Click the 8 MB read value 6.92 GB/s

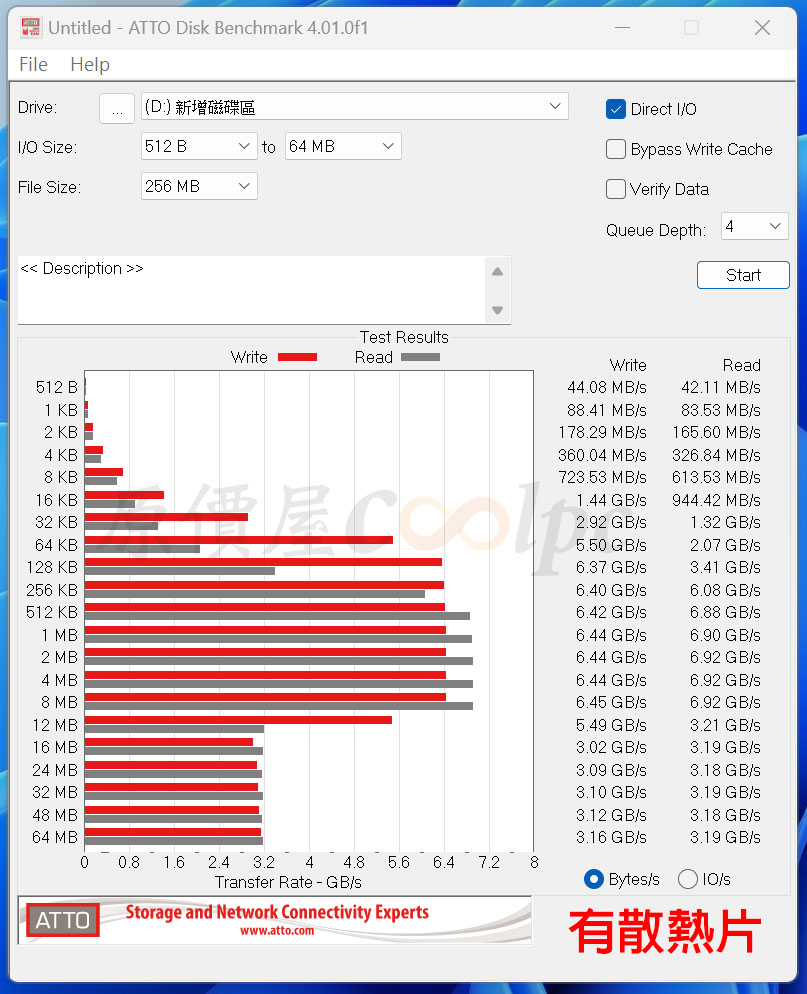pyautogui.click(x=725, y=702)
